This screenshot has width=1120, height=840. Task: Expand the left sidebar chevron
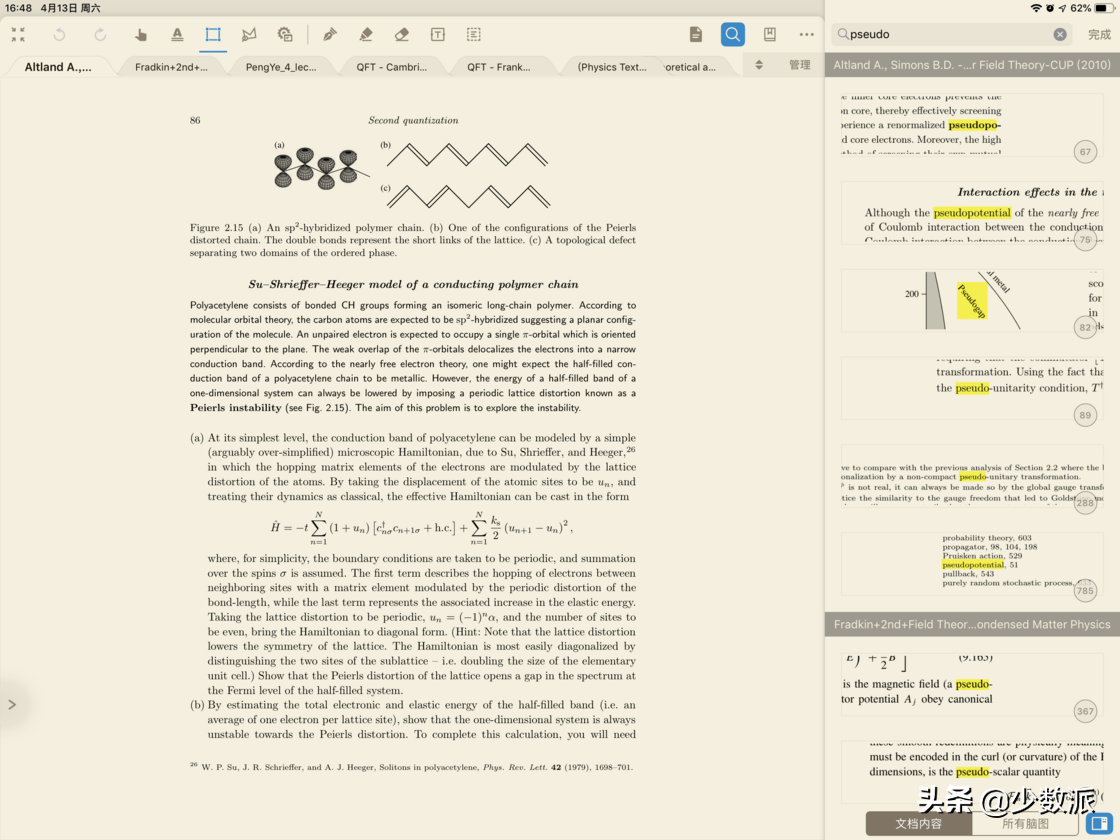click(12, 704)
